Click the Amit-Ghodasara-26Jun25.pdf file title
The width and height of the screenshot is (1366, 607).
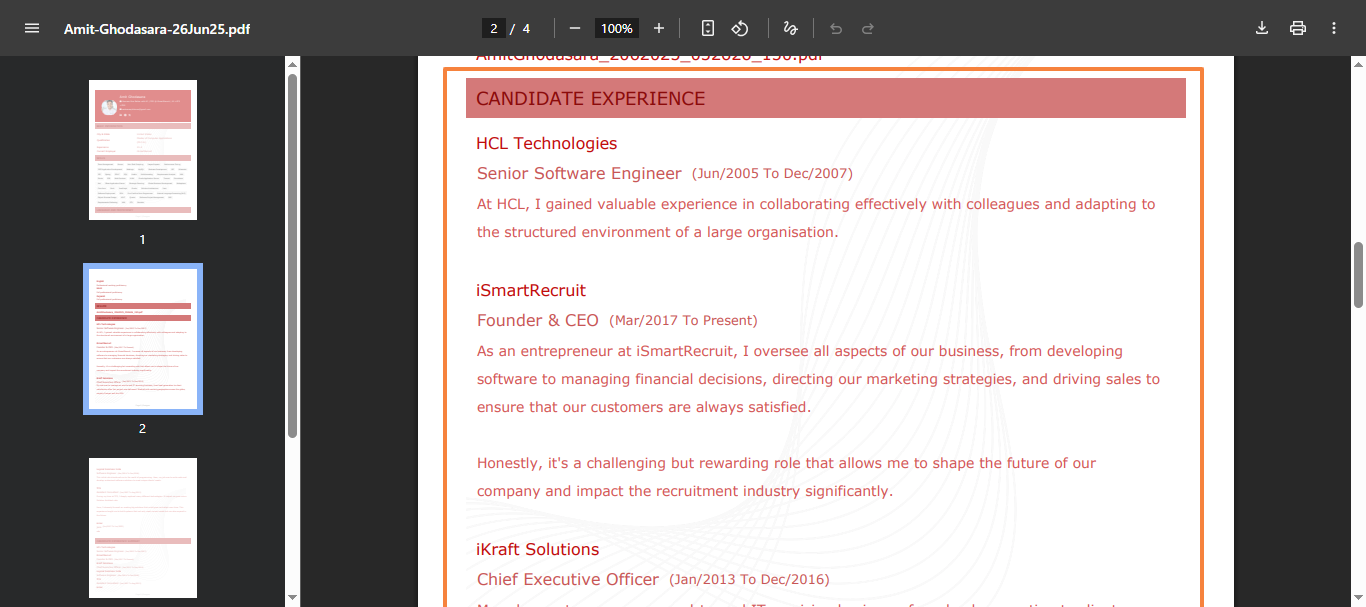pyautogui.click(x=157, y=29)
